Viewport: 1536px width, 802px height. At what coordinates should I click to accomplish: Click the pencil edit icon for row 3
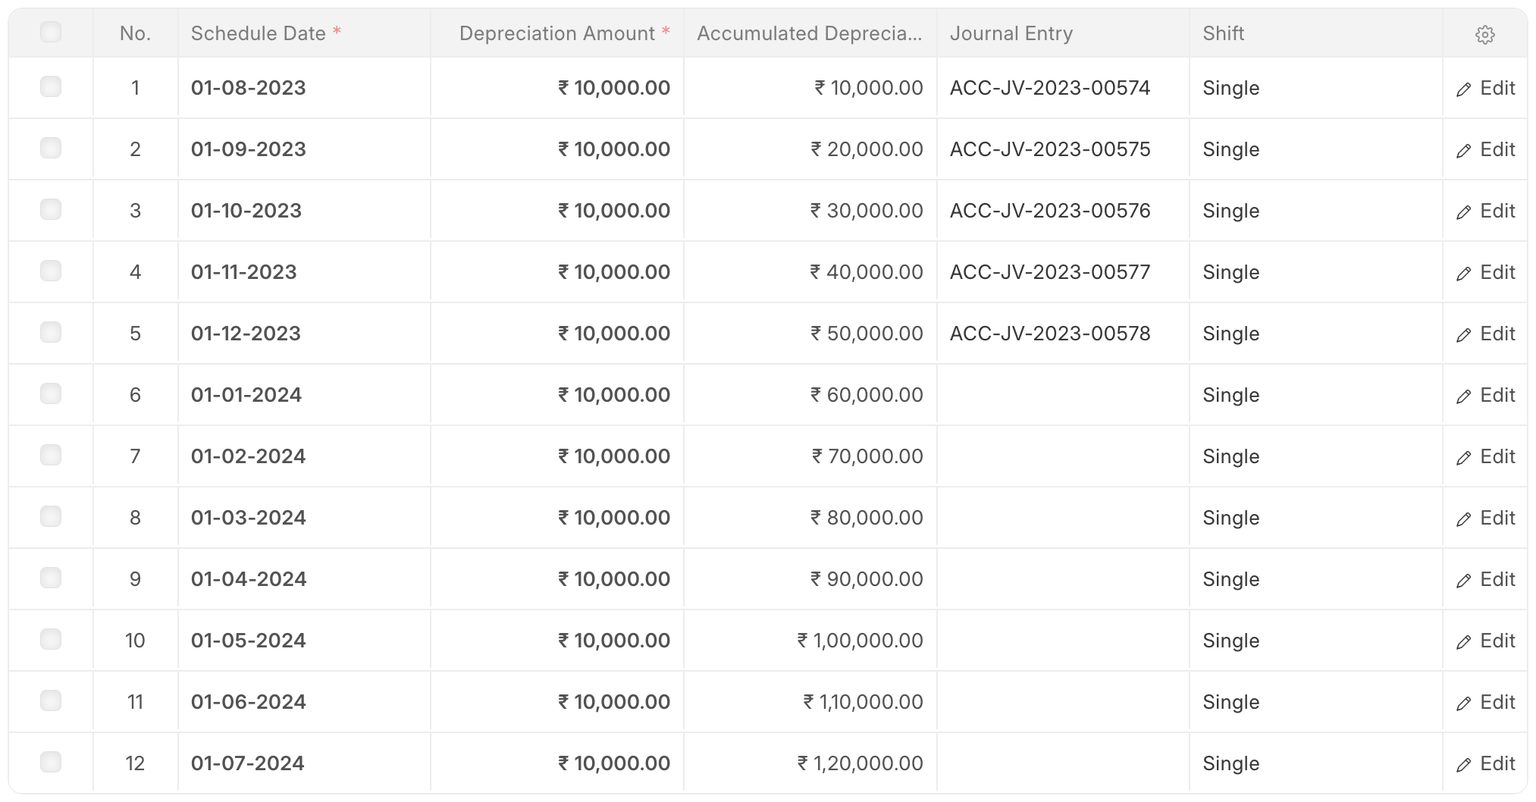(1464, 212)
